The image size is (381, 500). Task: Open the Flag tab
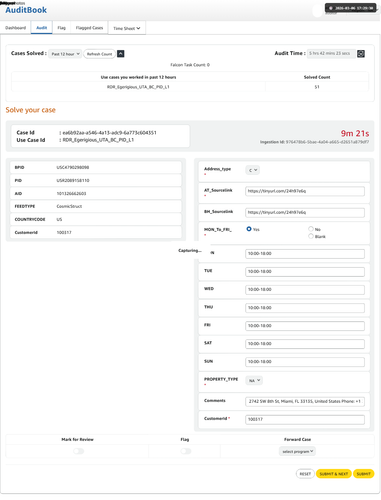point(62,28)
